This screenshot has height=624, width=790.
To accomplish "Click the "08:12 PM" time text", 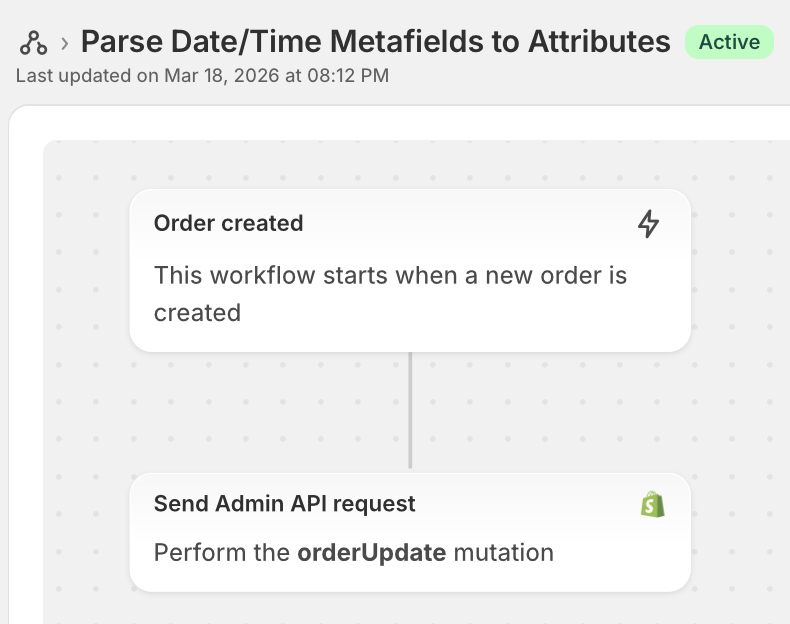I will (x=351, y=75).
